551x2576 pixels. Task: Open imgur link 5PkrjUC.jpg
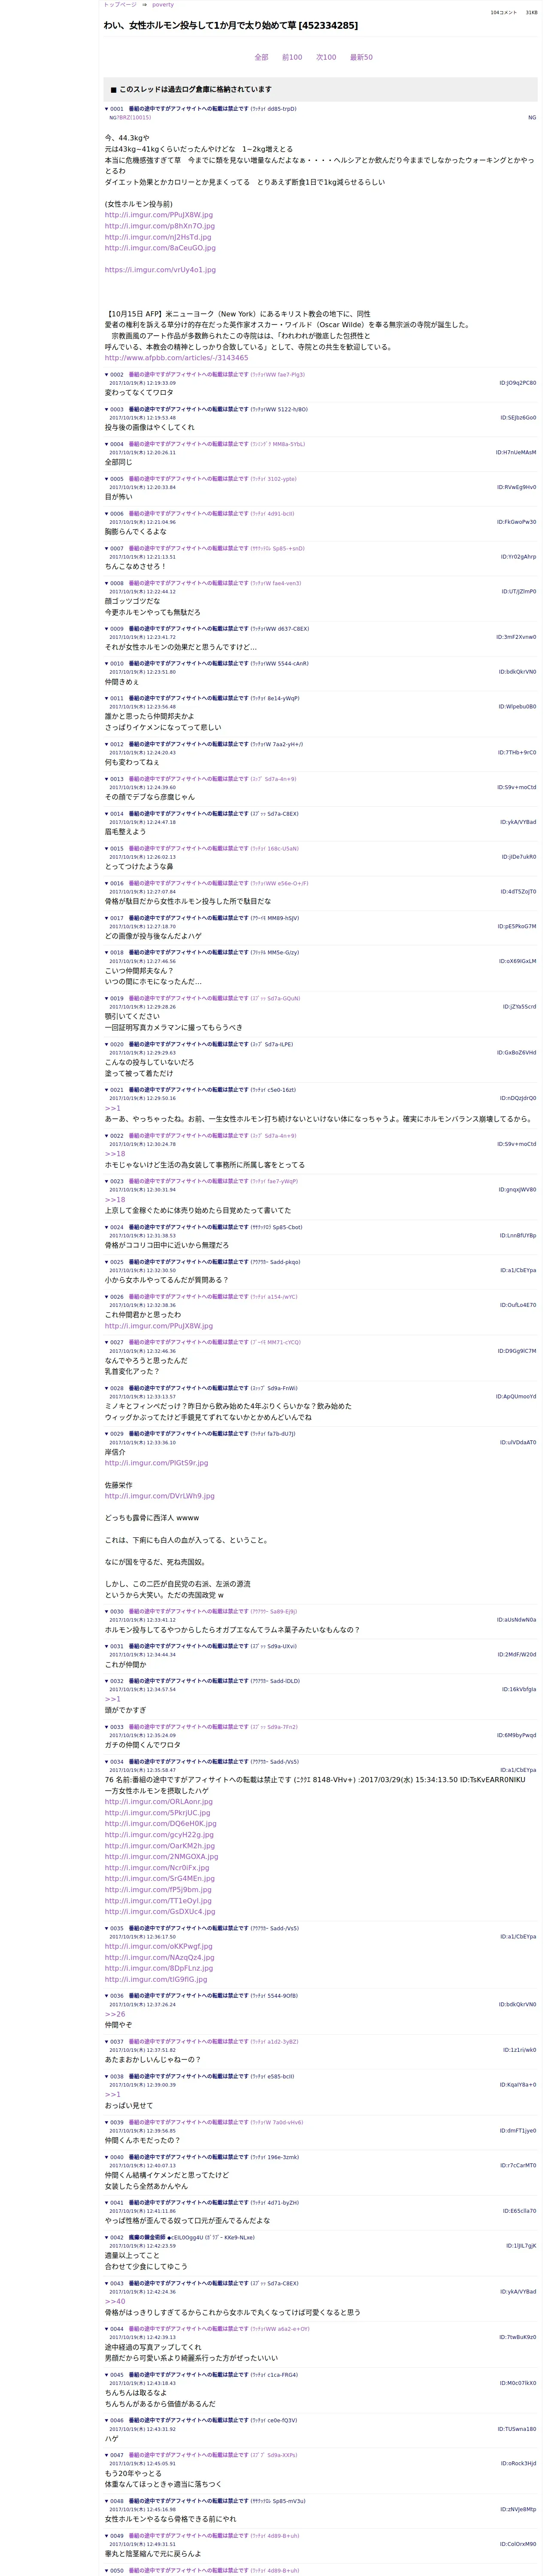[158, 1813]
